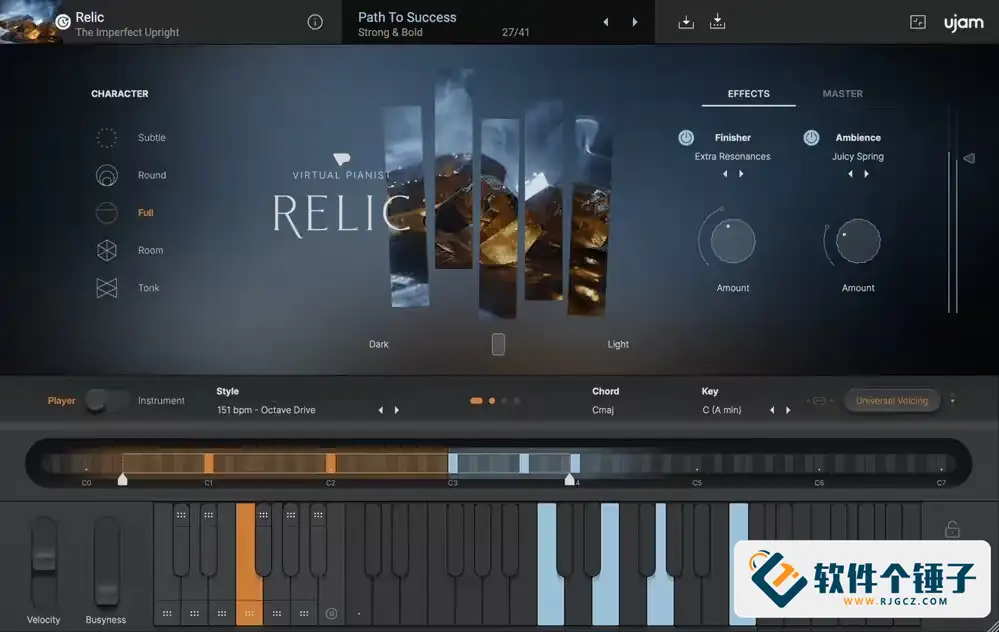Click the Finisher Amount knob

click(733, 241)
